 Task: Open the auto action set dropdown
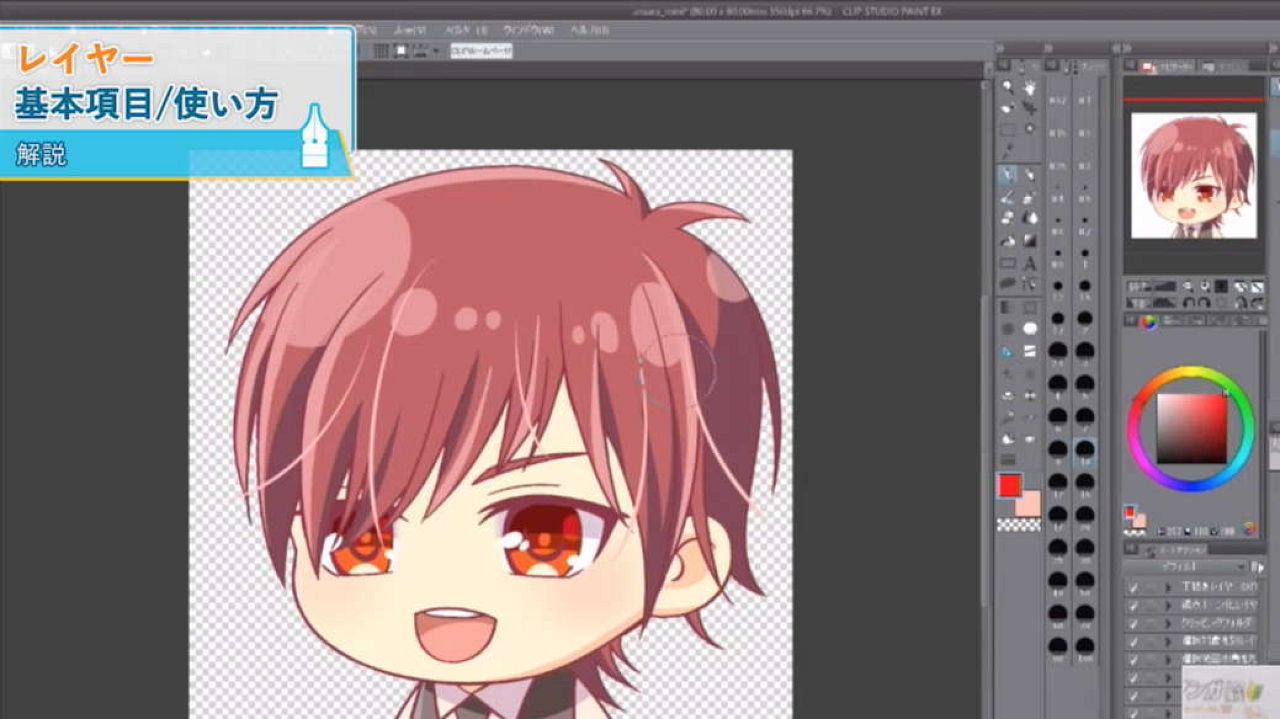point(1185,567)
